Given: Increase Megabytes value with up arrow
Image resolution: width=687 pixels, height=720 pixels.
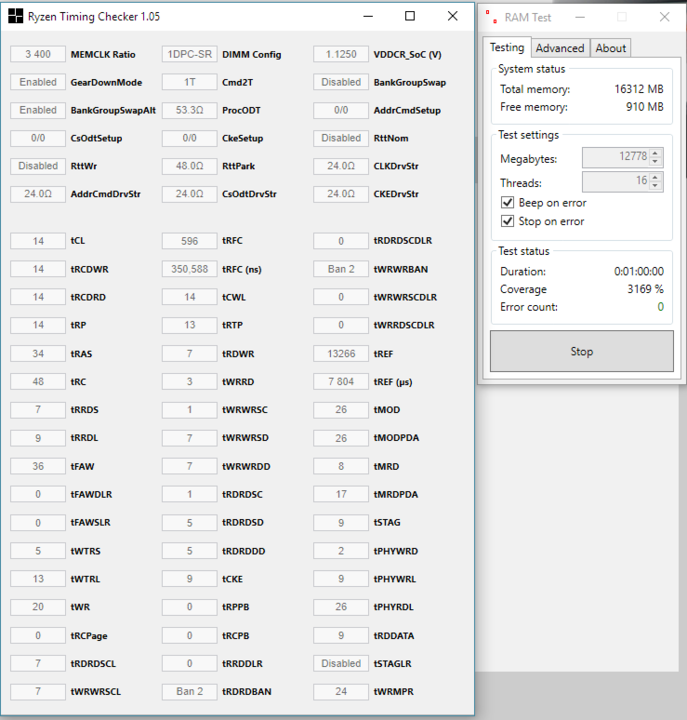Looking at the screenshot, I should pos(655,153).
